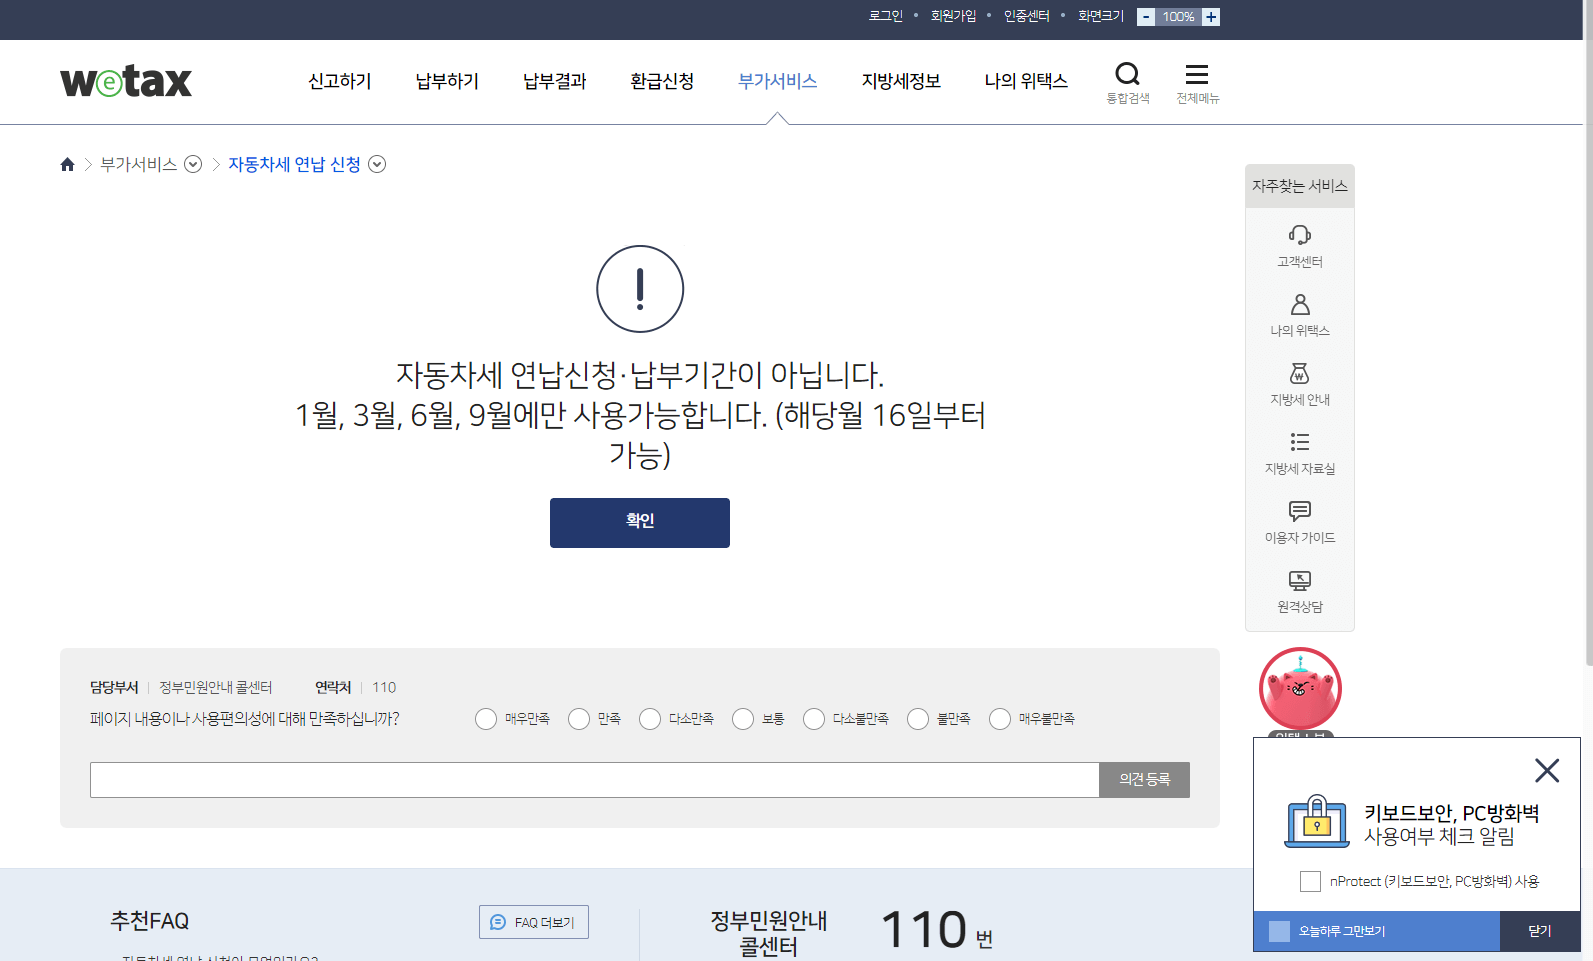Image resolution: width=1593 pixels, height=961 pixels.
Task: Open 원격상담 monitor icon
Action: click(1300, 580)
